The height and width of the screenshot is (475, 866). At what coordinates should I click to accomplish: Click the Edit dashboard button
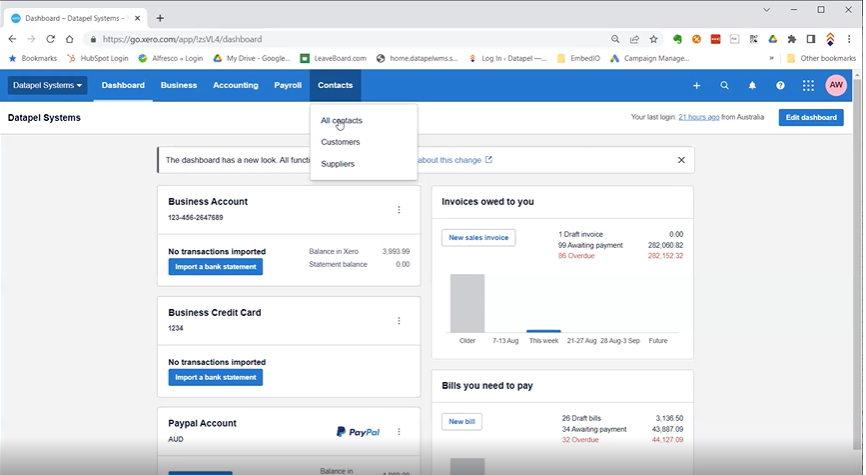[811, 118]
